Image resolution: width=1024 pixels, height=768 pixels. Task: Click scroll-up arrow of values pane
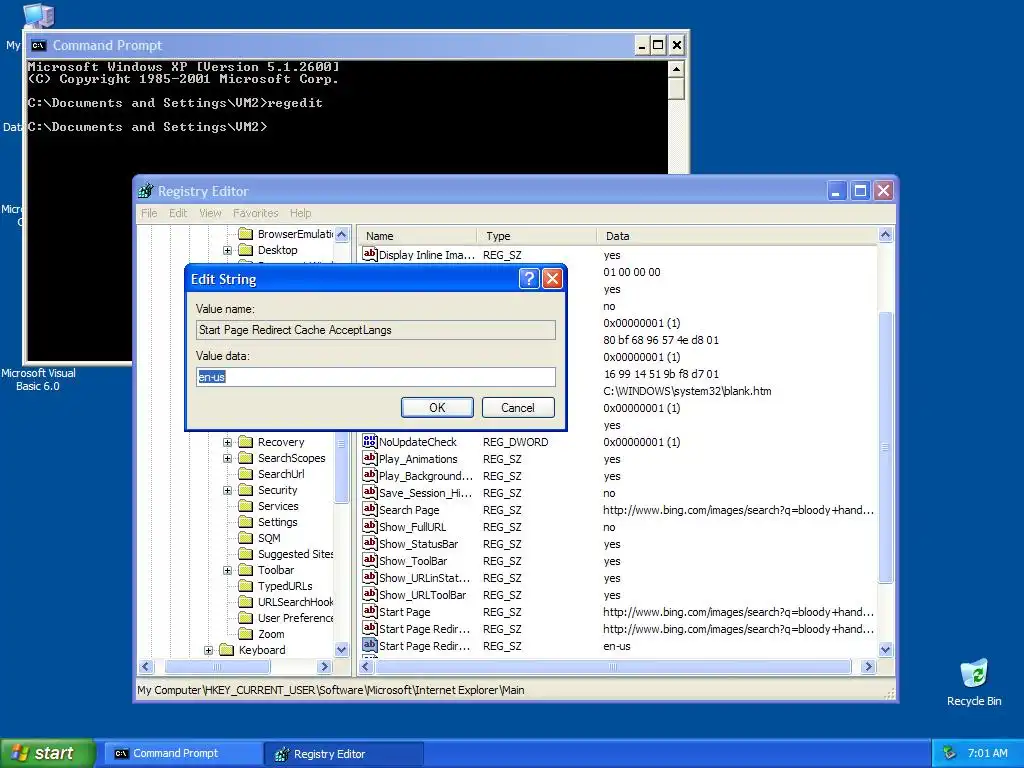tap(886, 234)
